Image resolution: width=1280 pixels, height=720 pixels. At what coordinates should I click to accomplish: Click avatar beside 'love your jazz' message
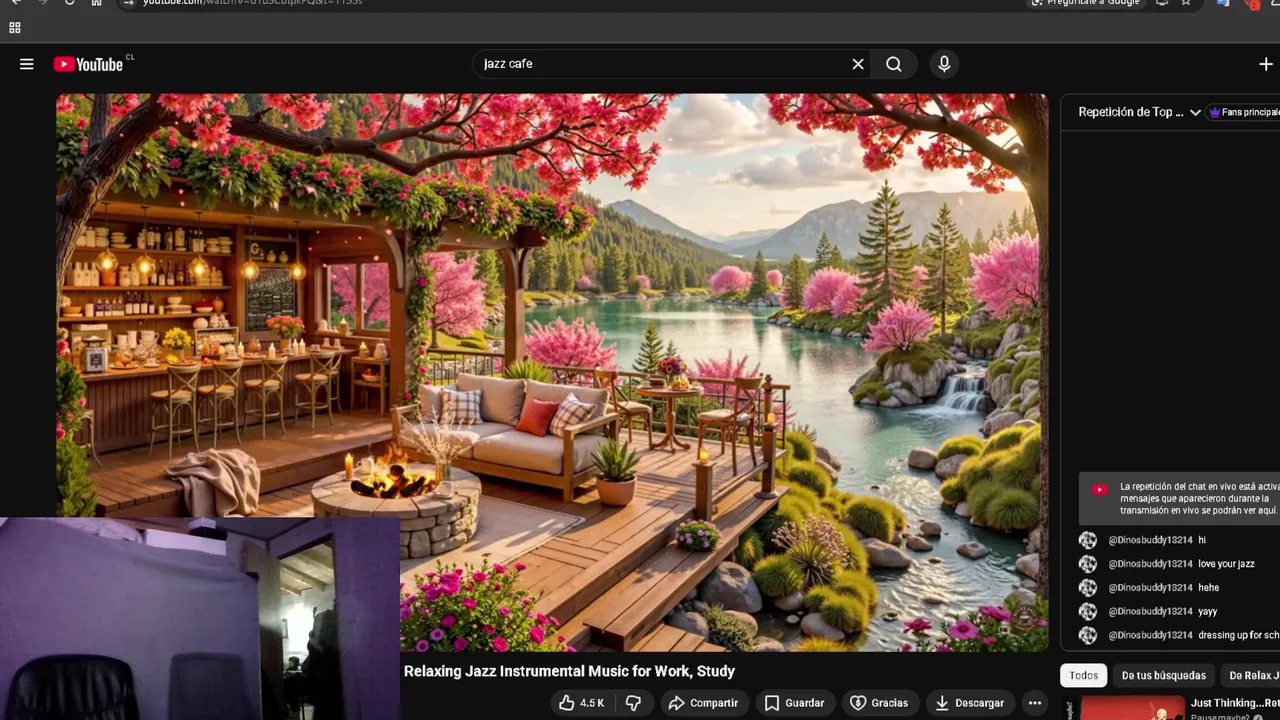(1088, 564)
